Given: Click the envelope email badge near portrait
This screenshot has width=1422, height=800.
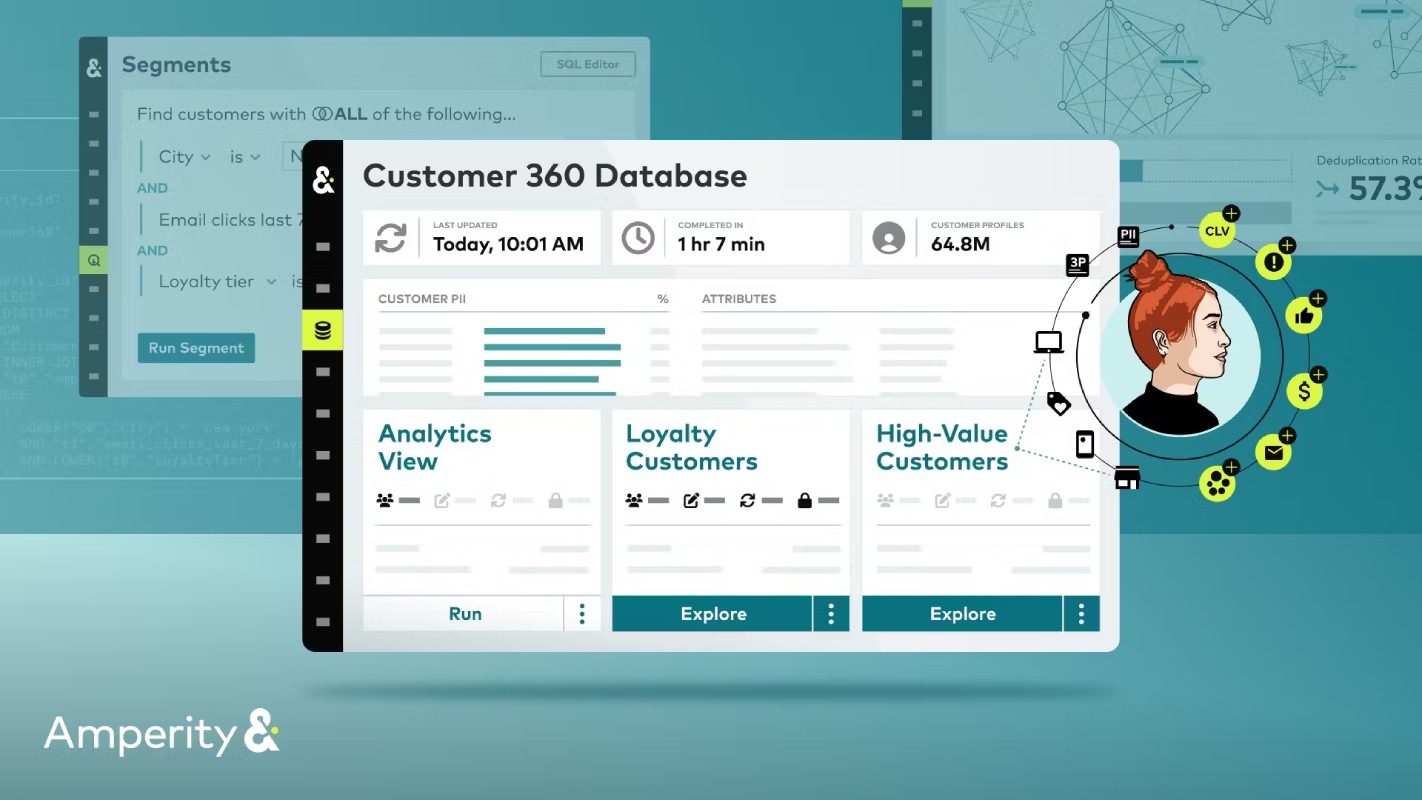Looking at the screenshot, I should pyautogui.click(x=1273, y=452).
